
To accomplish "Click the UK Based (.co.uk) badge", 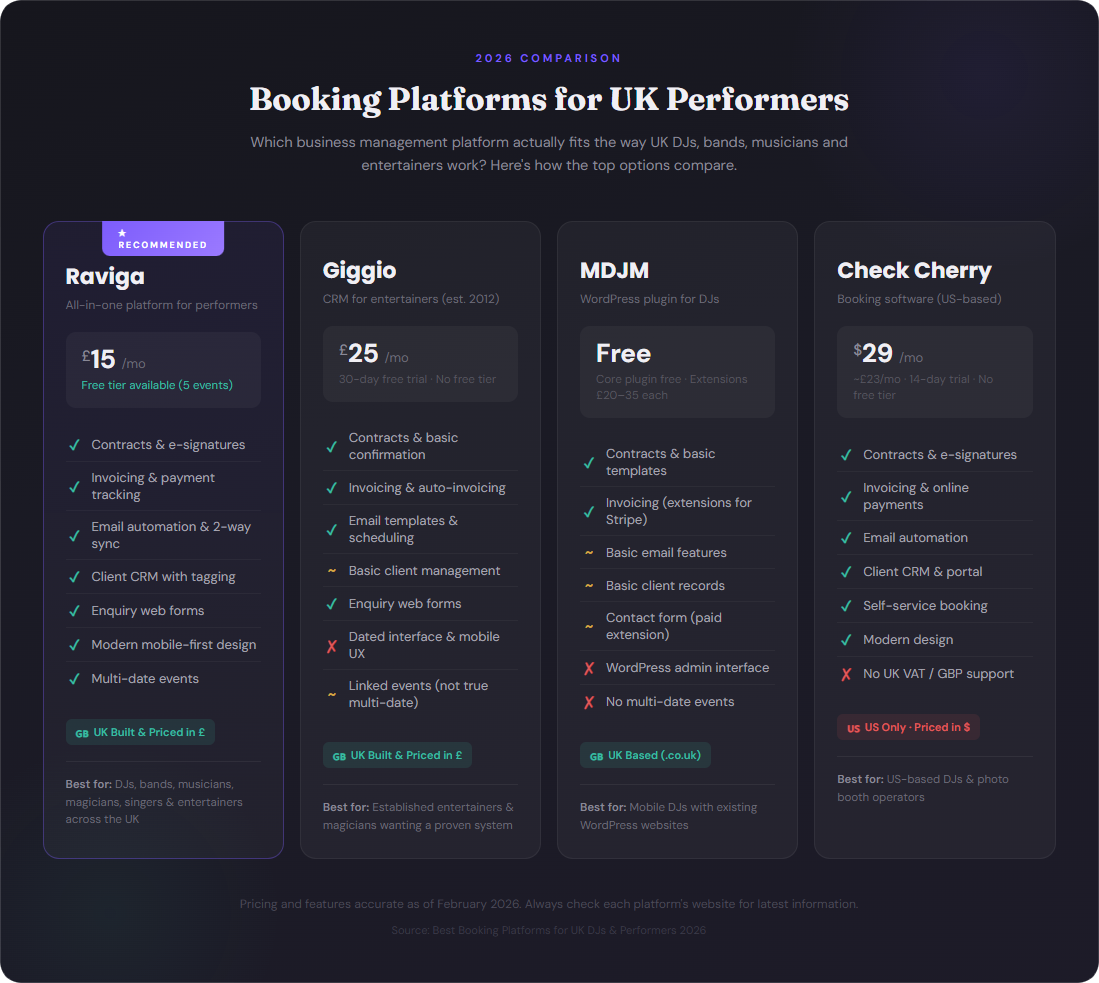I will click(645, 755).
